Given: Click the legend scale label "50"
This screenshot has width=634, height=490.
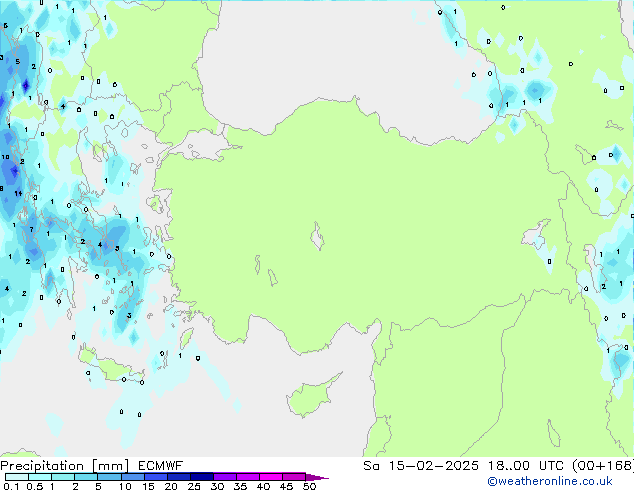Looking at the screenshot, I should point(309,486).
